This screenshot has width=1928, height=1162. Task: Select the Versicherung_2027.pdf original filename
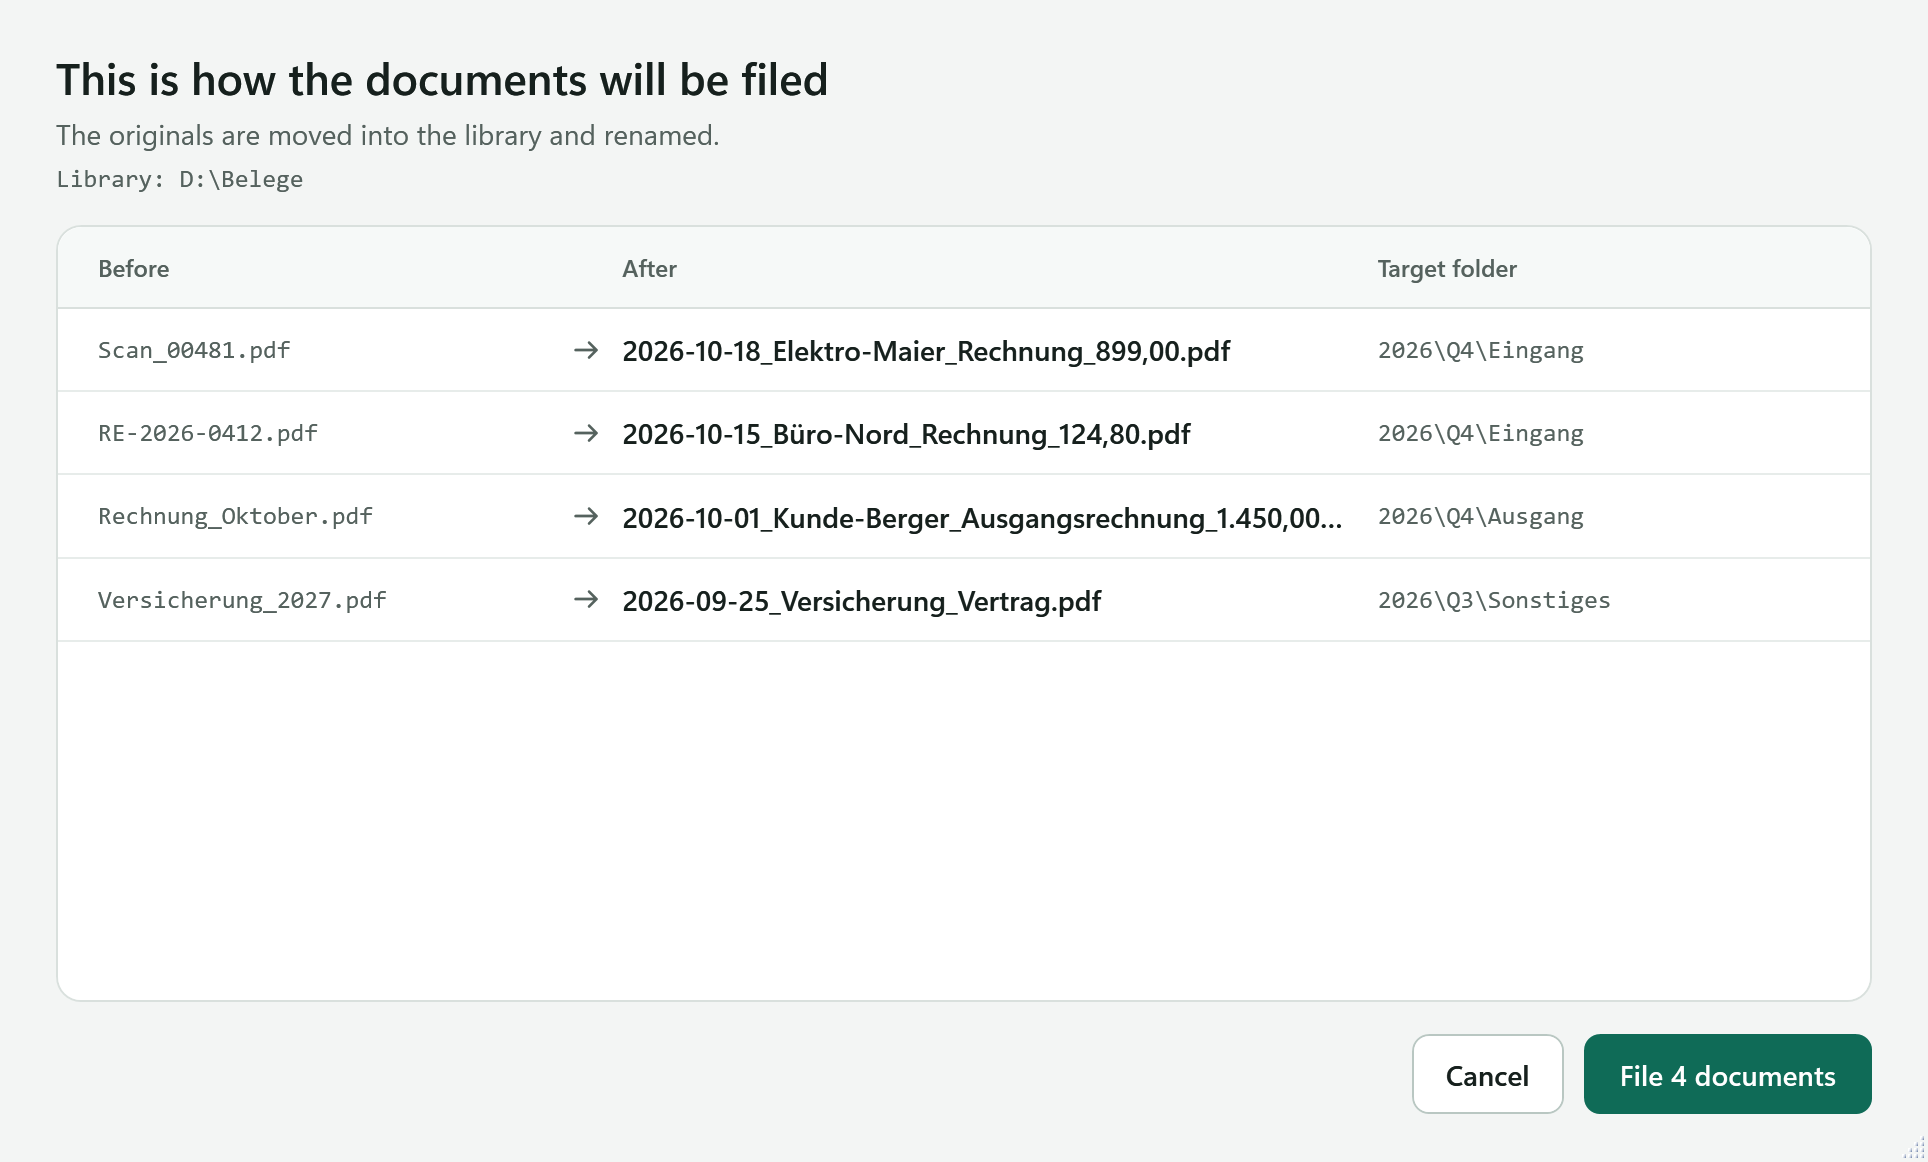click(x=242, y=600)
